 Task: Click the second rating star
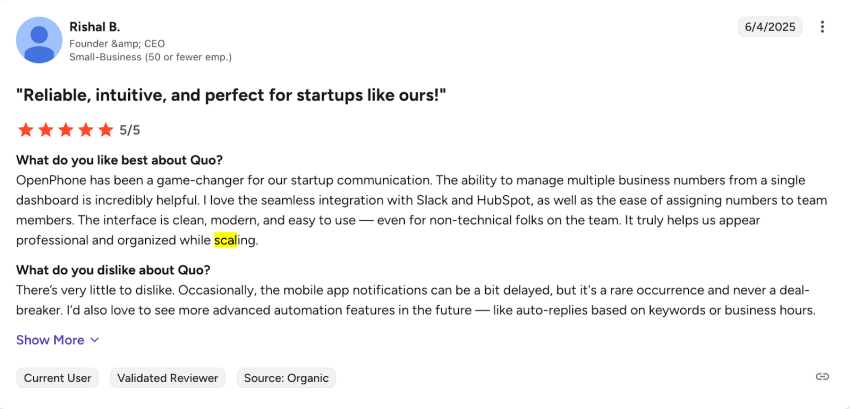click(x=46, y=130)
